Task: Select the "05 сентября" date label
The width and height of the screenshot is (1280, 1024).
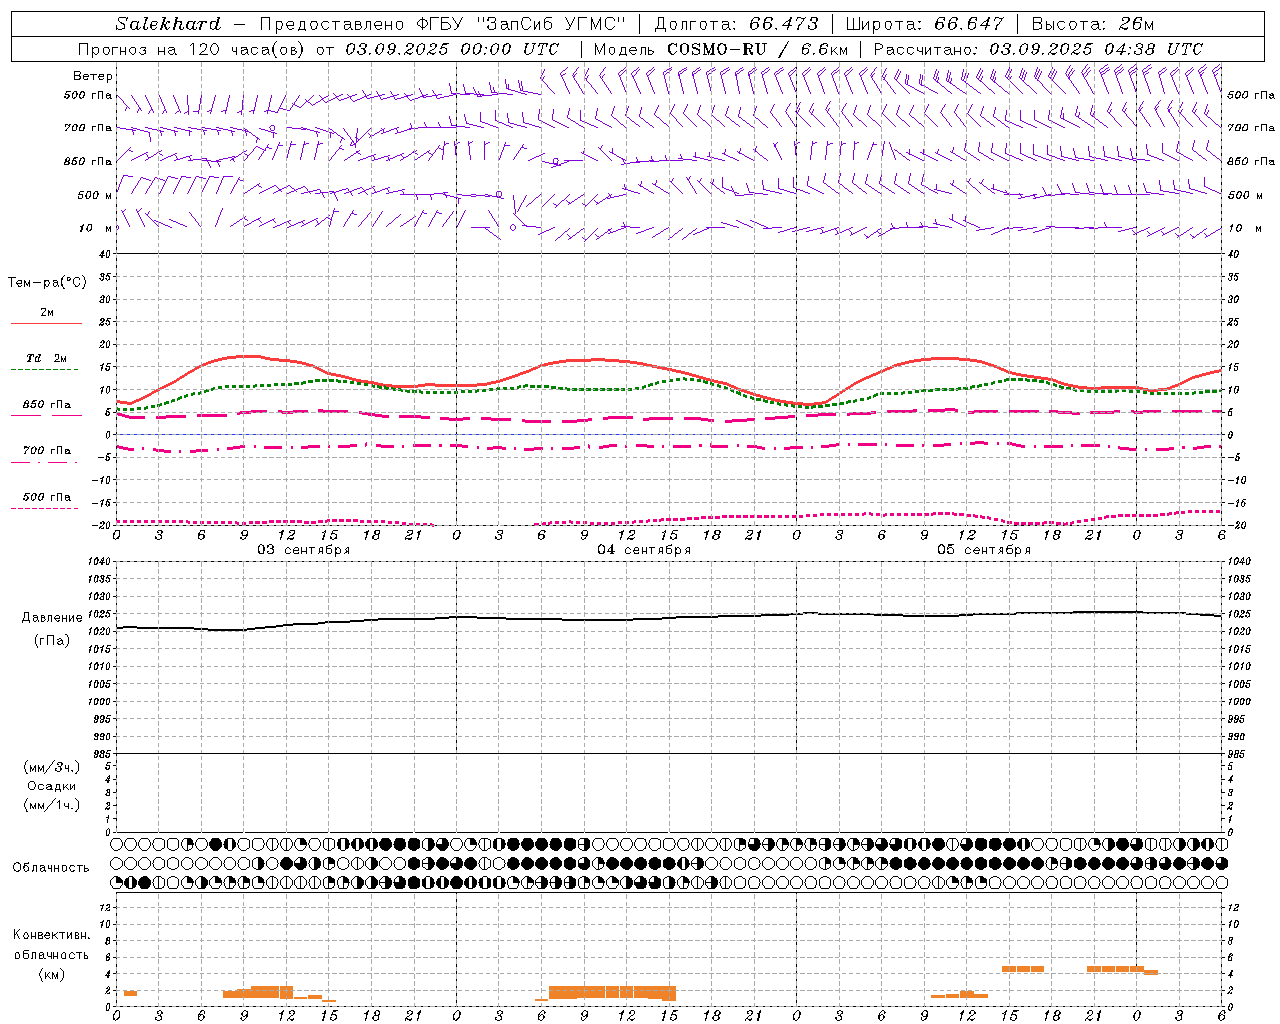Action: pyautogui.click(x=984, y=550)
